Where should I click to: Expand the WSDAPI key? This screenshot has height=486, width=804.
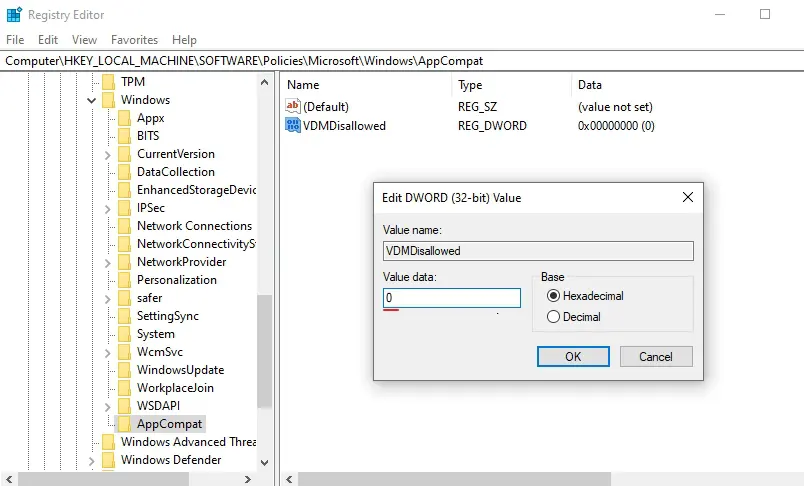(x=108, y=407)
